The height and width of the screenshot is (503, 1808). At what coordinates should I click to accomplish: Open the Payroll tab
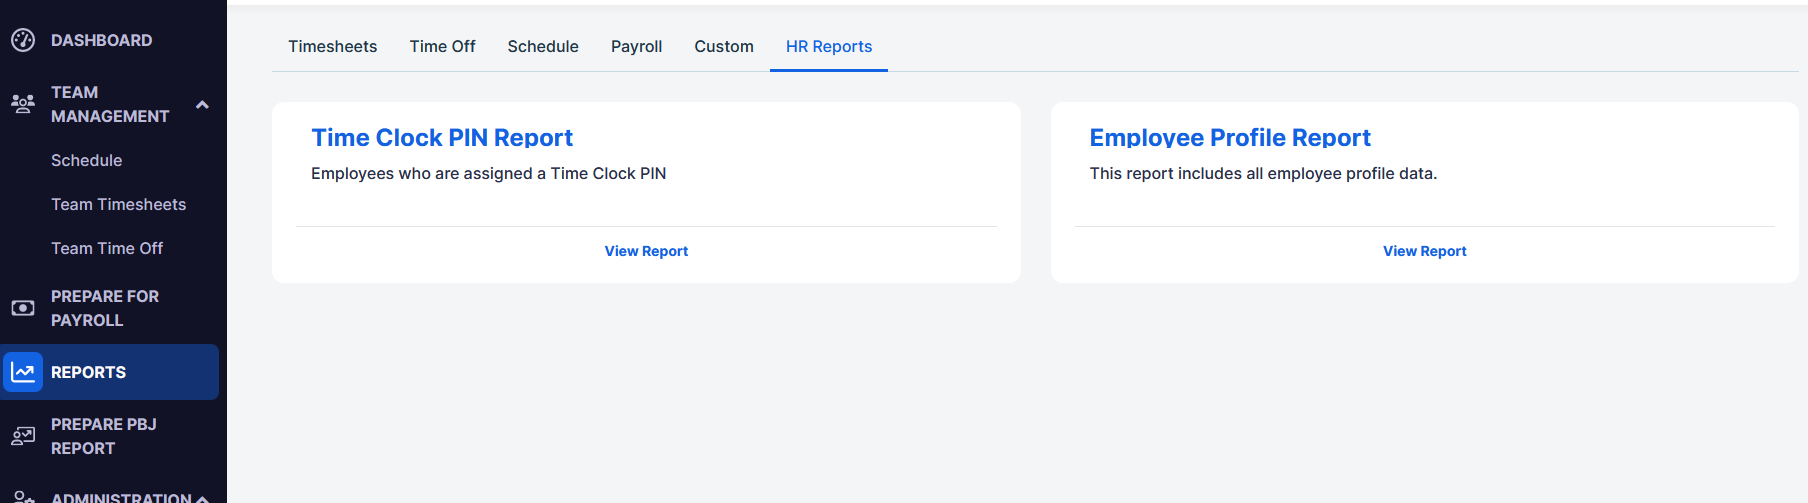tap(636, 46)
